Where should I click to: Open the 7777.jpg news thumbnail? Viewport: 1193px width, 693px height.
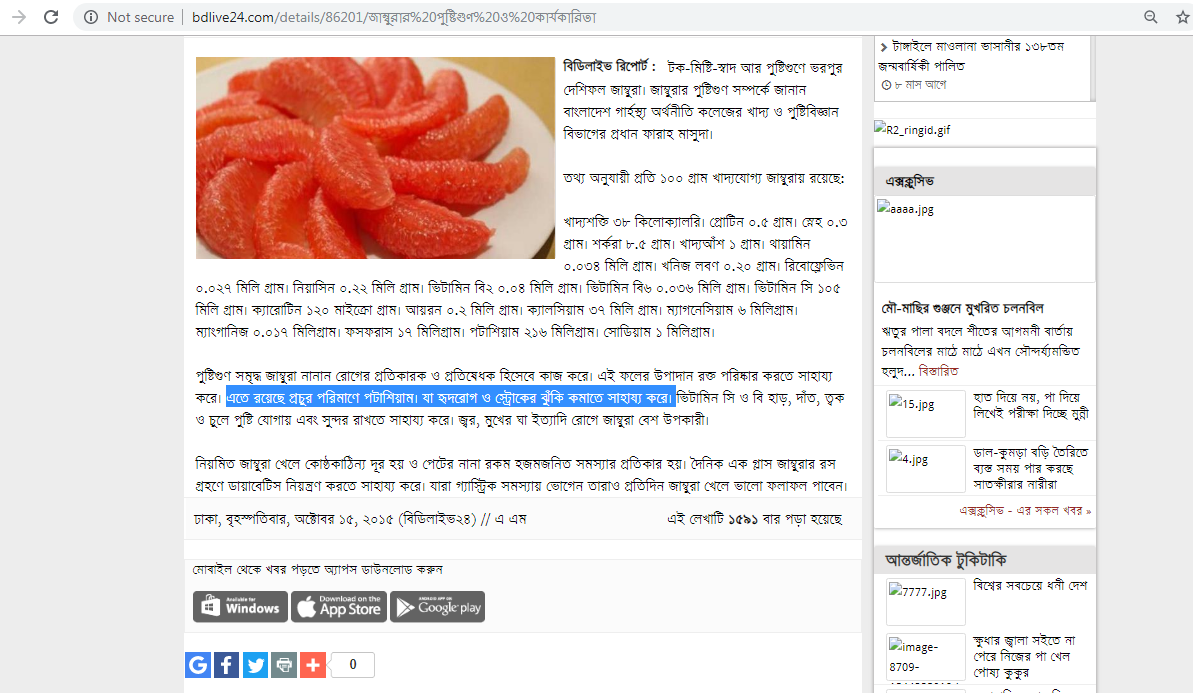(925, 601)
